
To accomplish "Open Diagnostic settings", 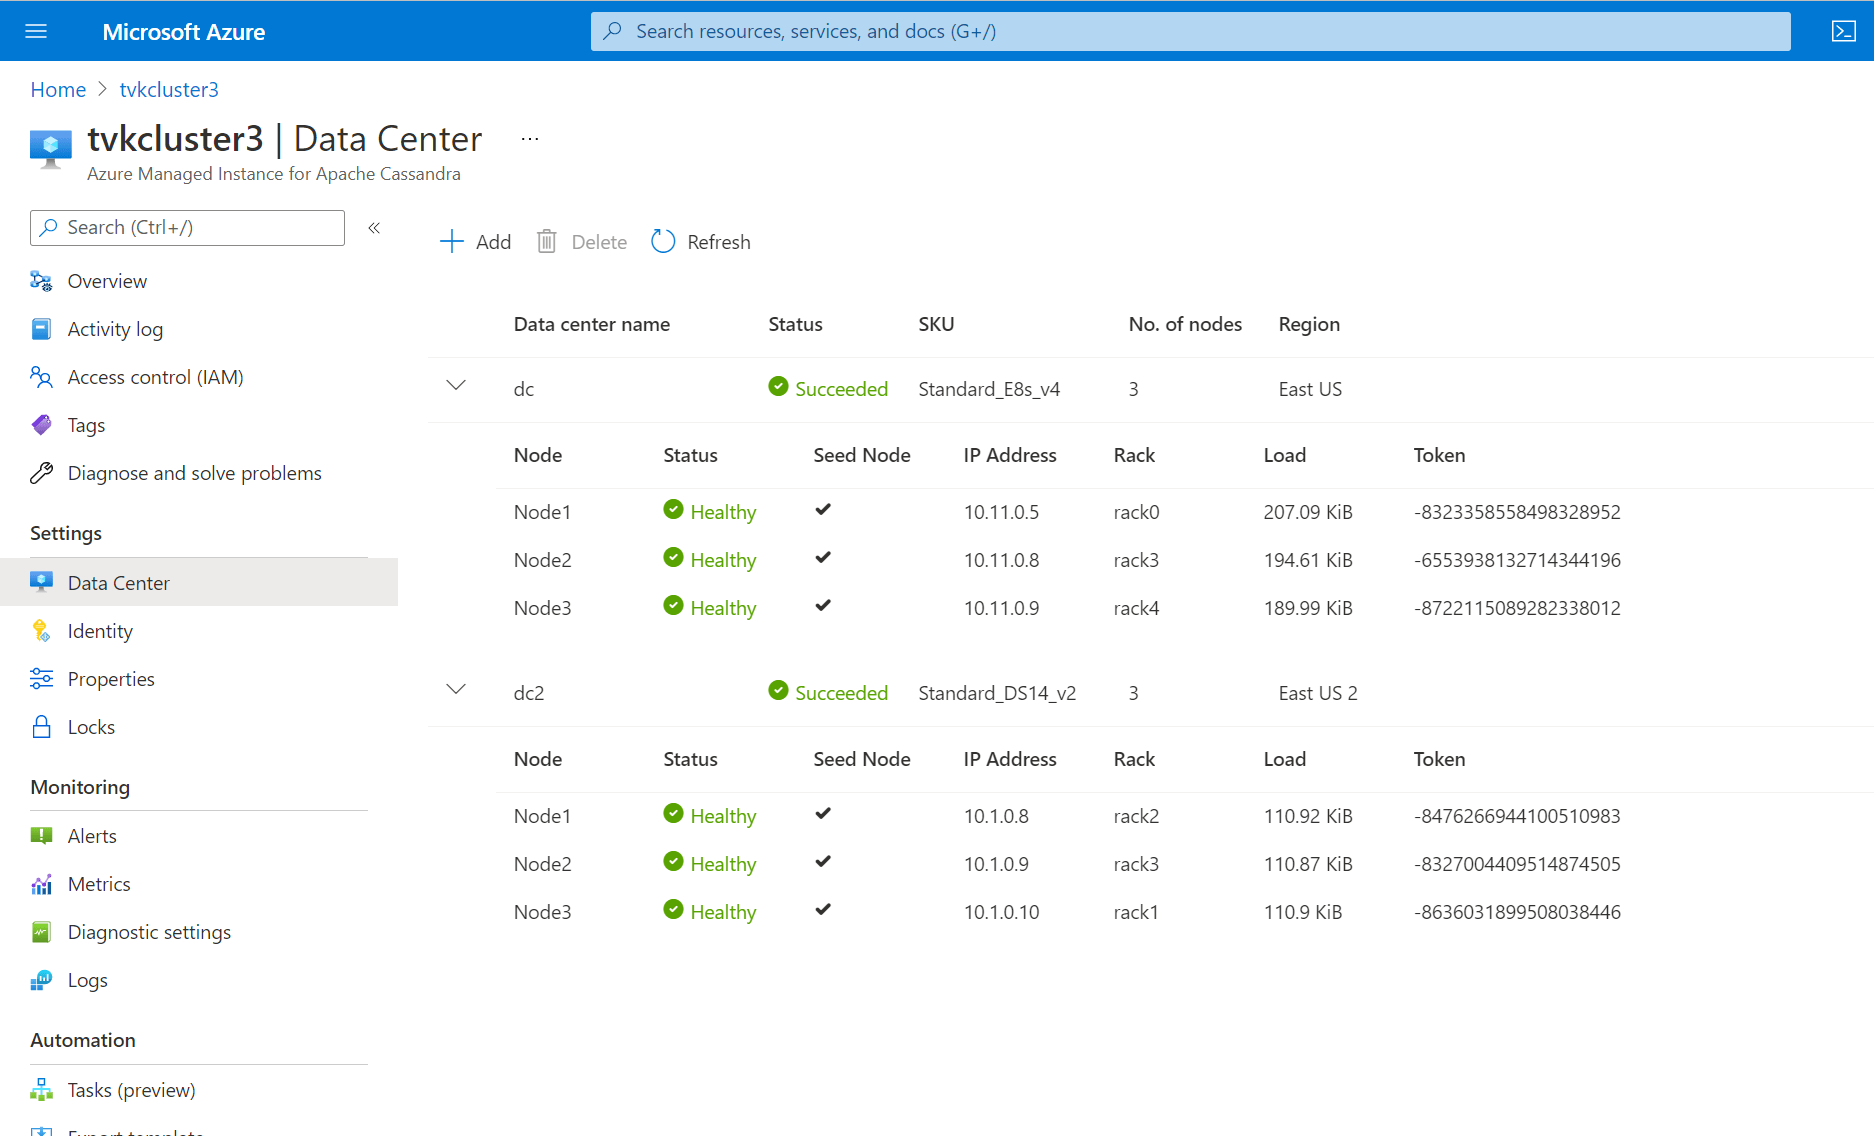I will (x=148, y=932).
